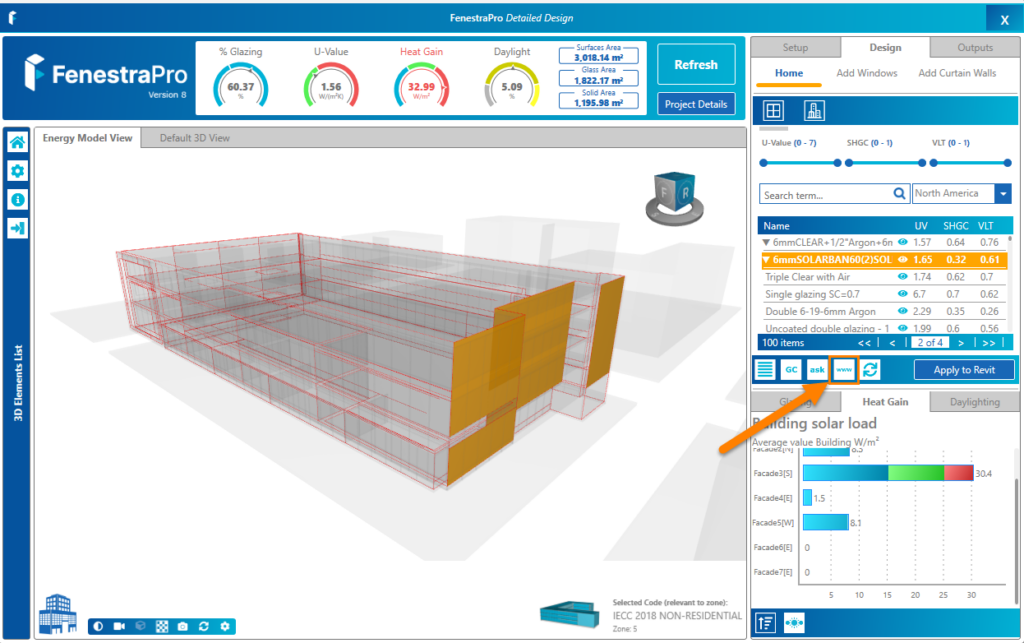Click the % Glazing gauge

click(x=240, y=85)
